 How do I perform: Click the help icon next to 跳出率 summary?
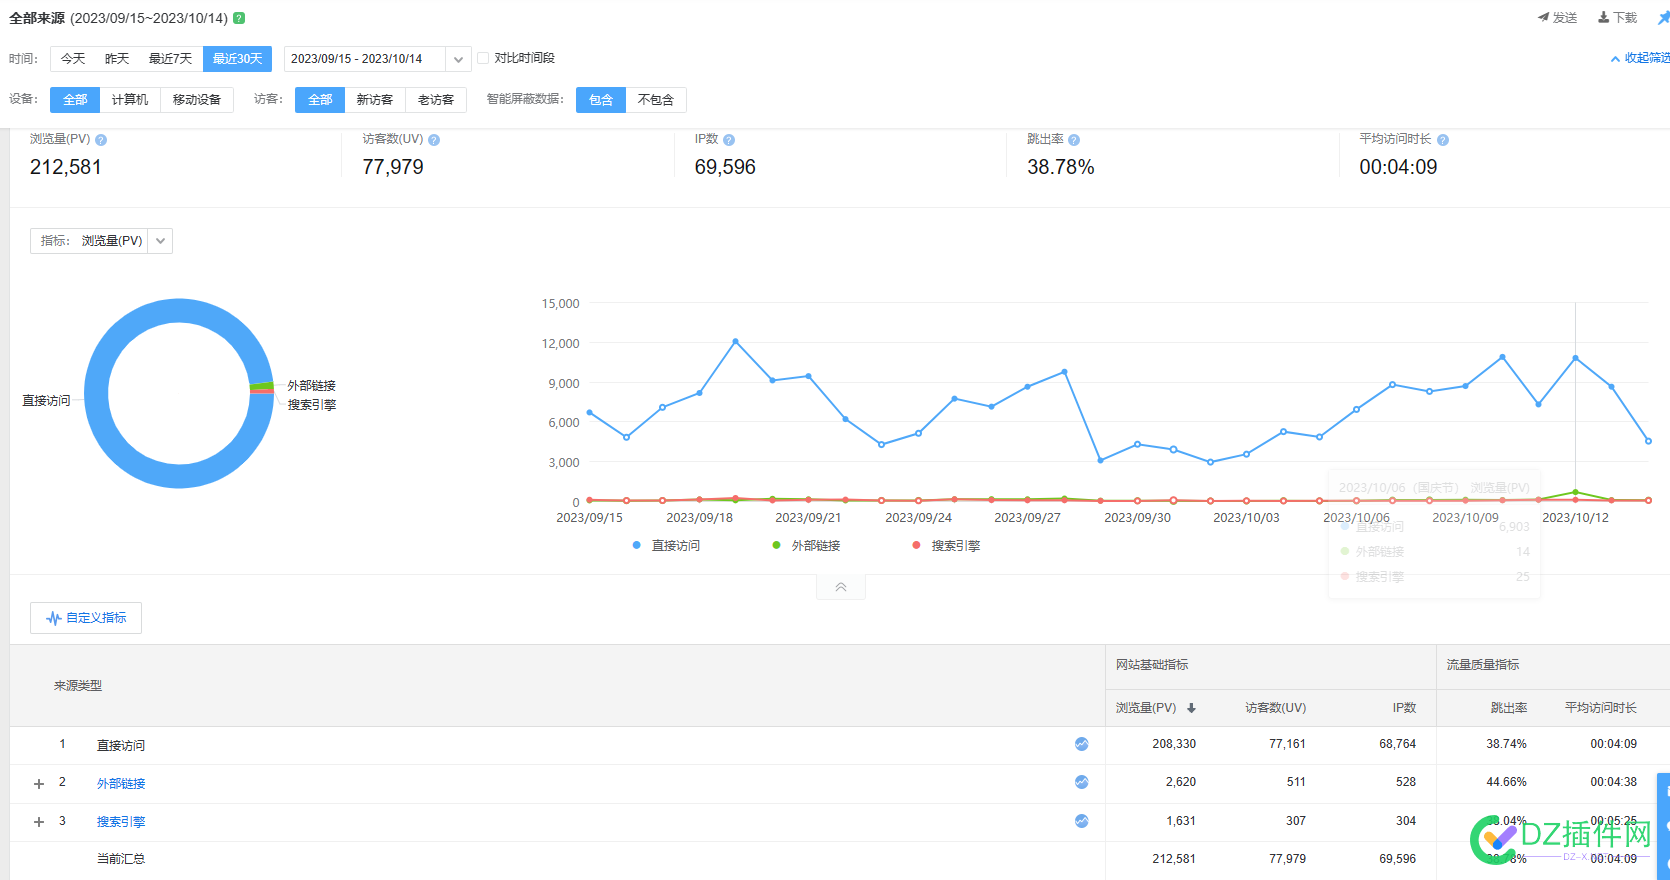tap(1074, 140)
